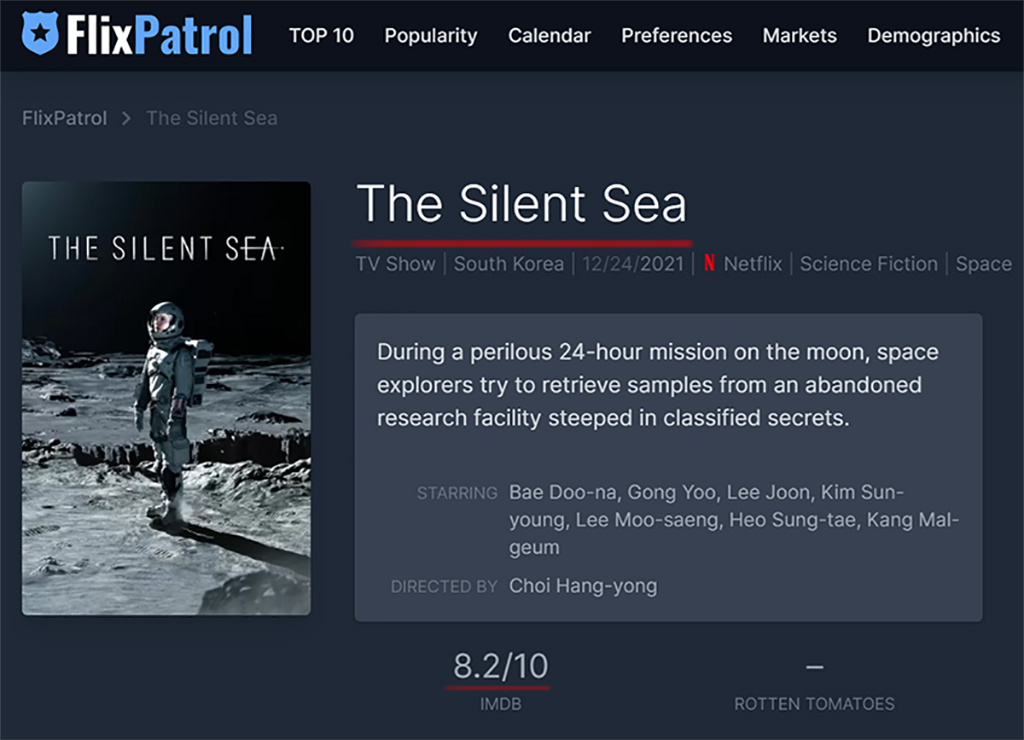The height and width of the screenshot is (740, 1024).
Task: Click the ROTTEN TOMATOES label
Action: [x=814, y=704]
